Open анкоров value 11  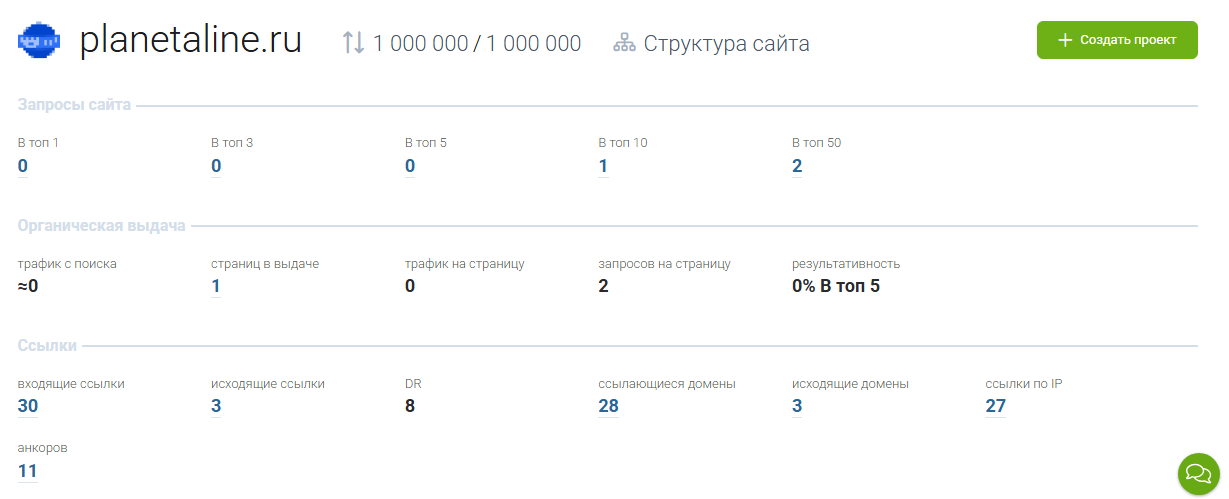coord(28,470)
